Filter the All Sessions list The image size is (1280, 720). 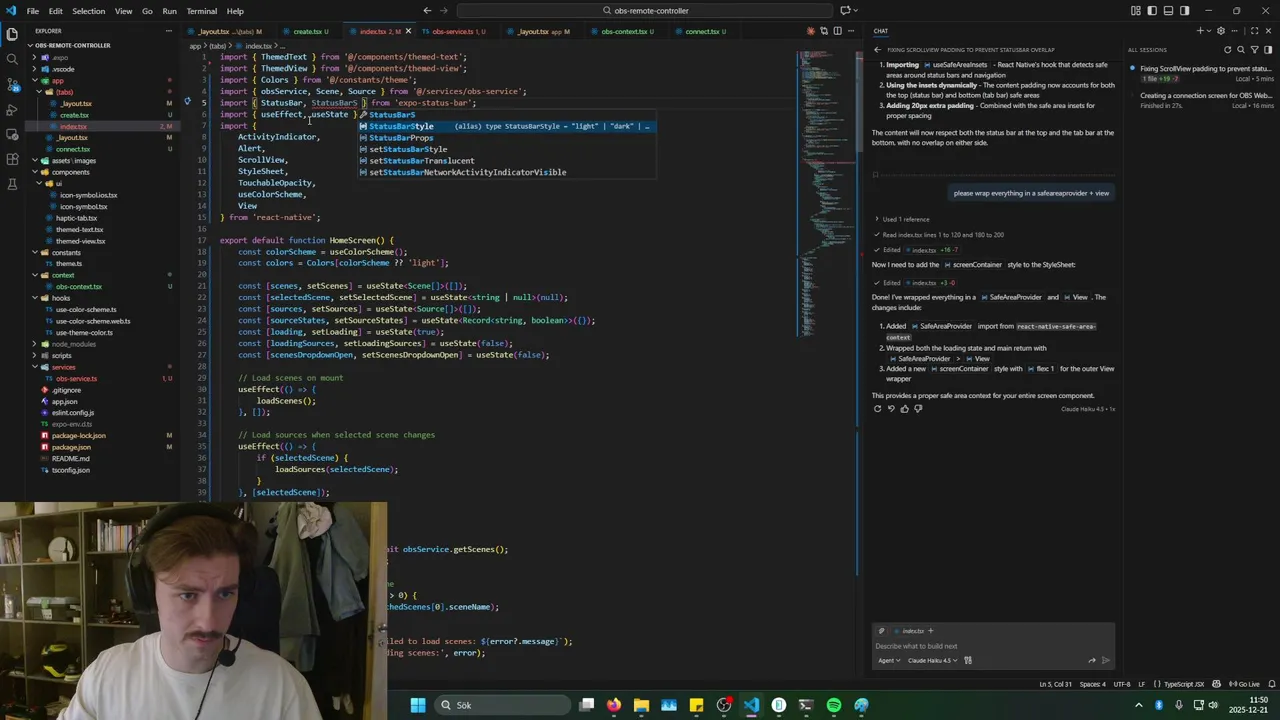1254,49
